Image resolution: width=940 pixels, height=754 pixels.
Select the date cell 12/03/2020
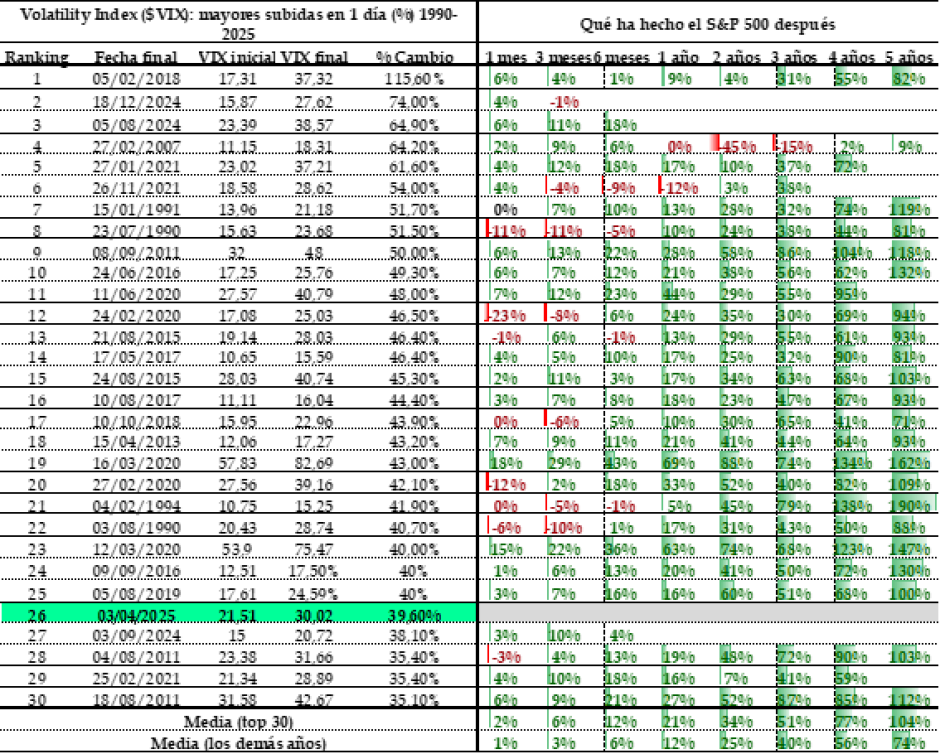coord(136,550)
